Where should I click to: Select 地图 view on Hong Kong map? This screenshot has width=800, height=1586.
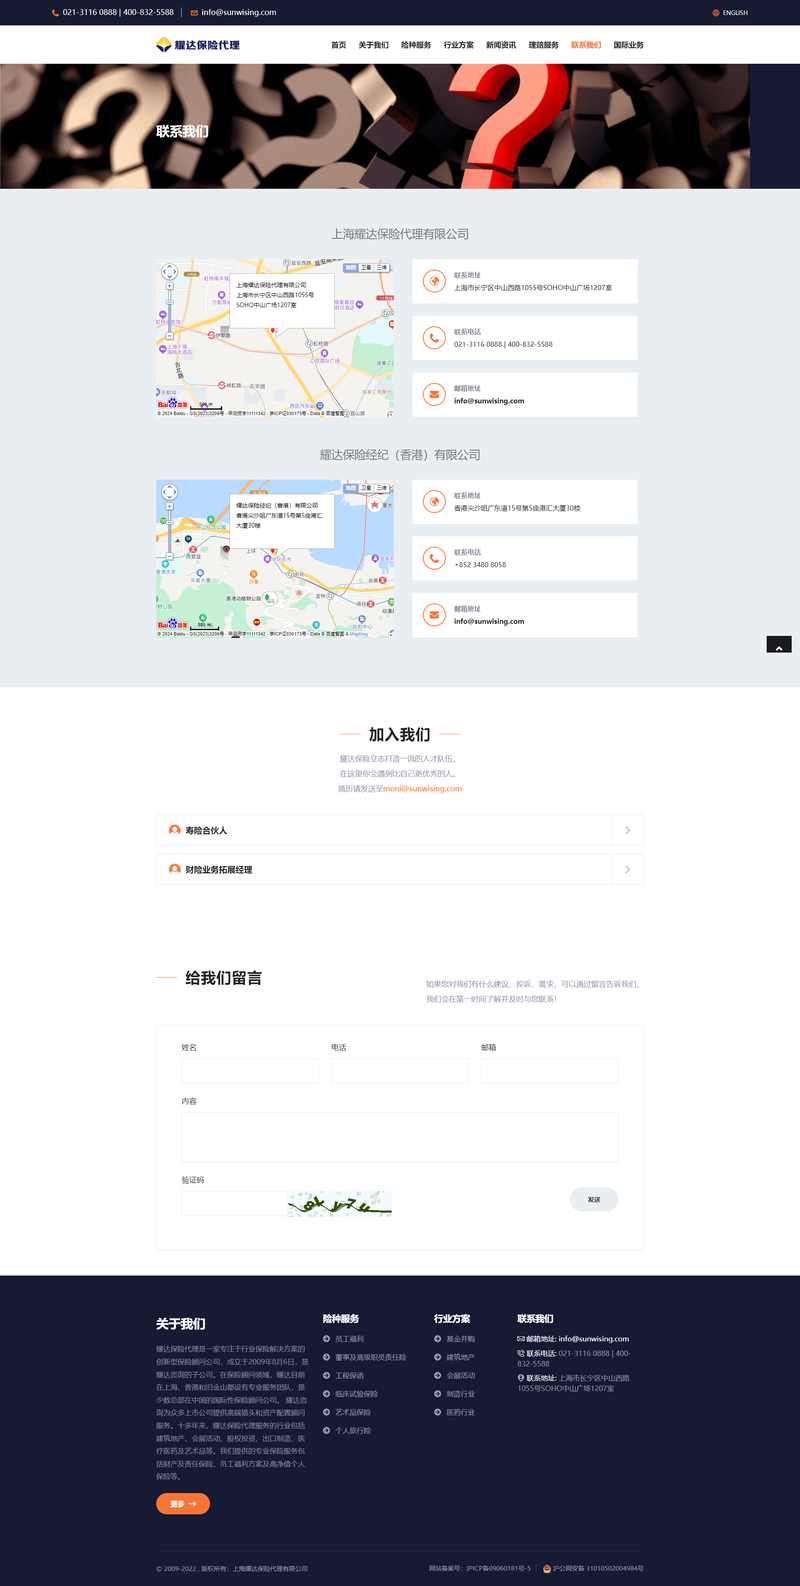[351, 488]
